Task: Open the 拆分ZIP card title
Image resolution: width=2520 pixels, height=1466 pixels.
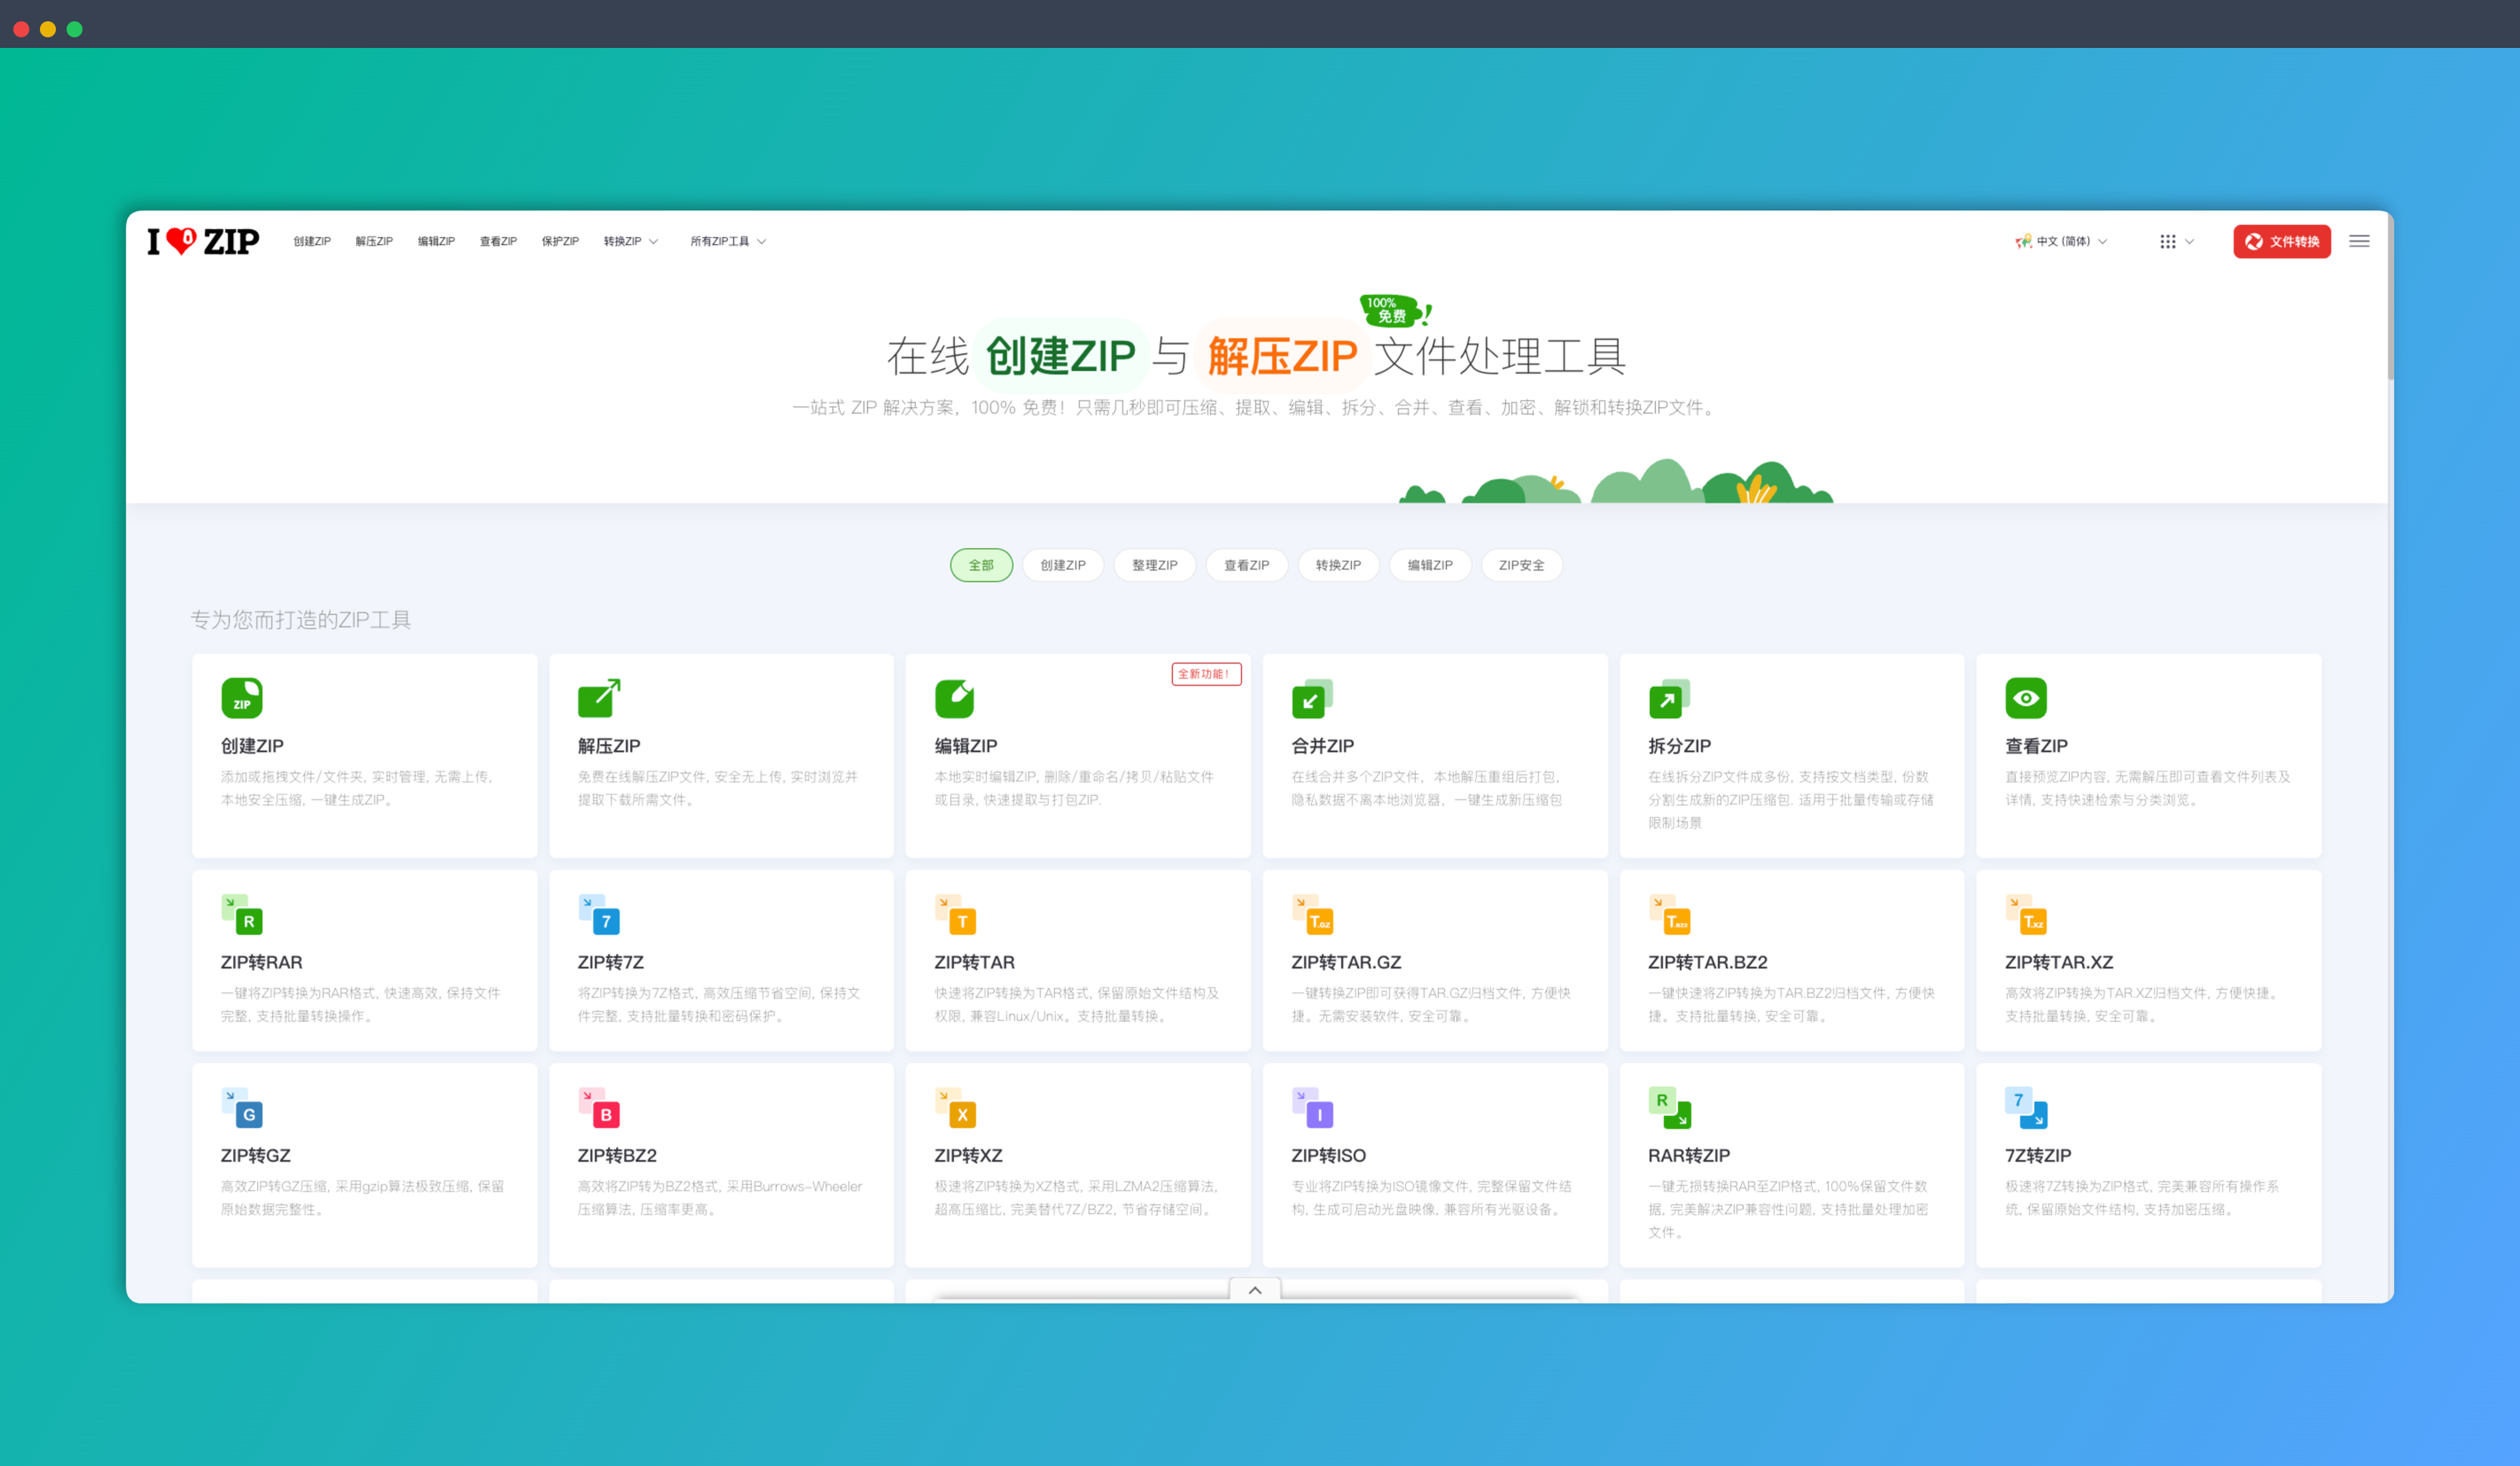Action: 1679,746
